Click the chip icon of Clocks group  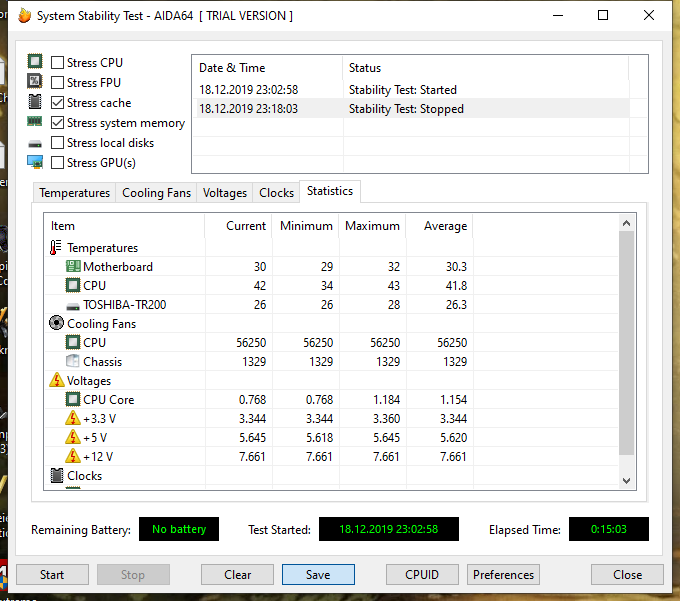click(57, 476)
